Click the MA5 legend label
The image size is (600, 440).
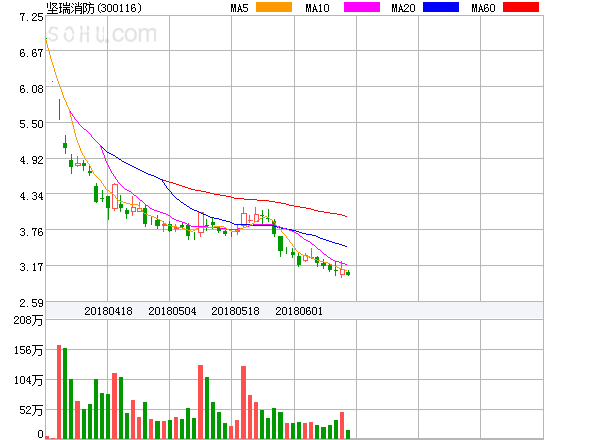(239, 8)
